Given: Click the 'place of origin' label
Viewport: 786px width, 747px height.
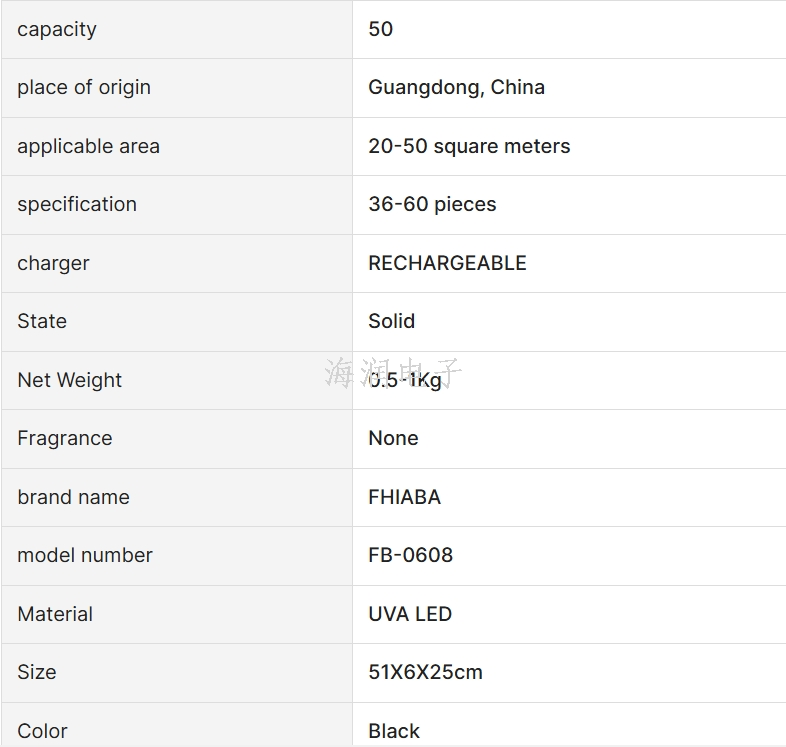Looking at the screenshot, I should tap(84, 88).
